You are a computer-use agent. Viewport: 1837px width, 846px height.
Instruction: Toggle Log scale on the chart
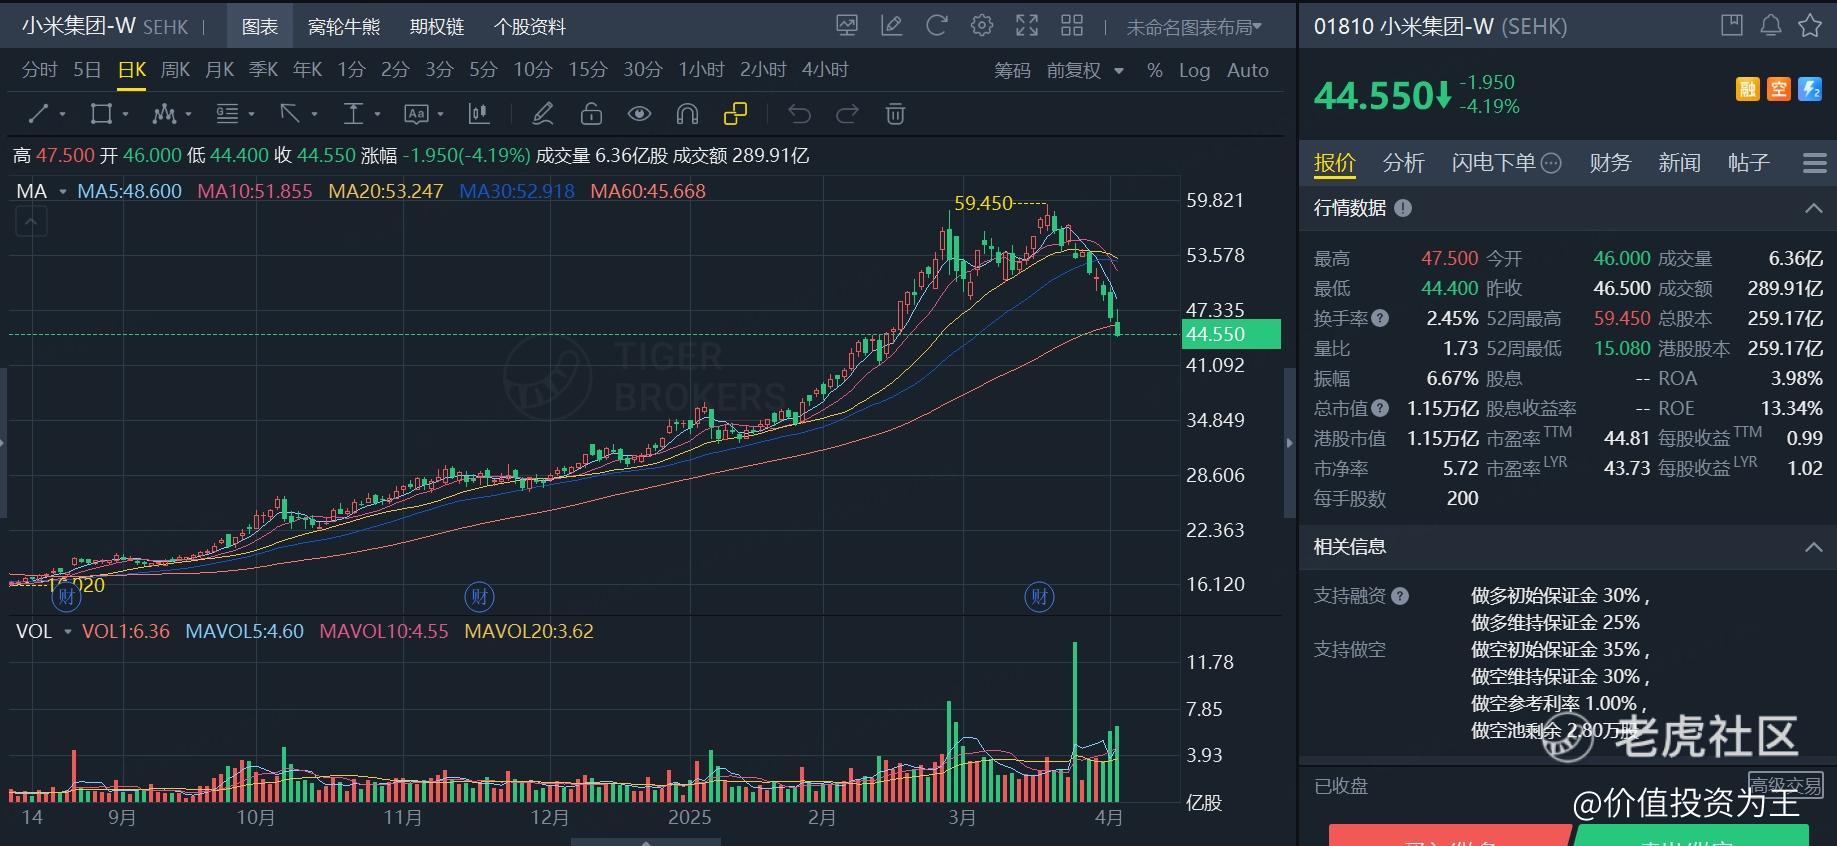click(x=1194, y=70)
